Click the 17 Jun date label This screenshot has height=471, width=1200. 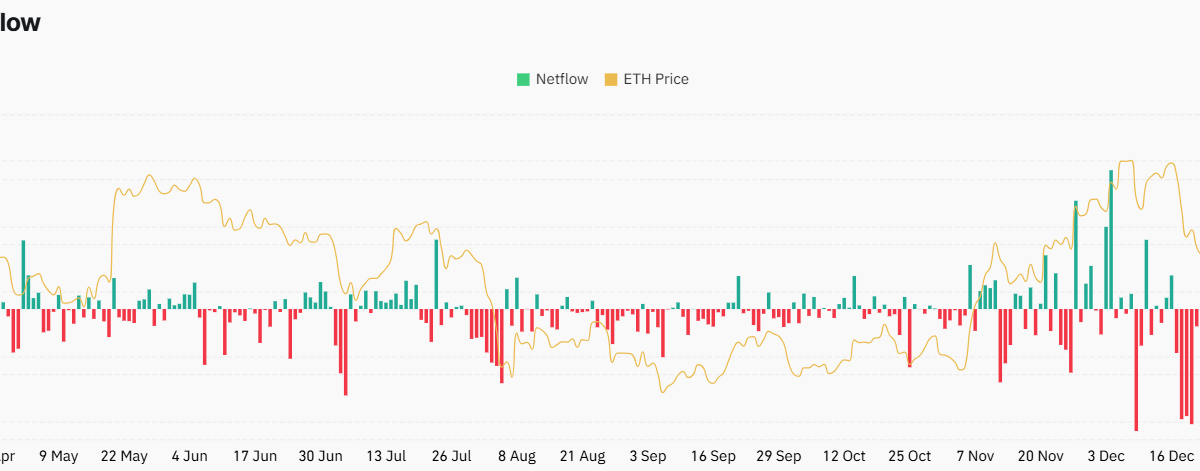(255, 456)
